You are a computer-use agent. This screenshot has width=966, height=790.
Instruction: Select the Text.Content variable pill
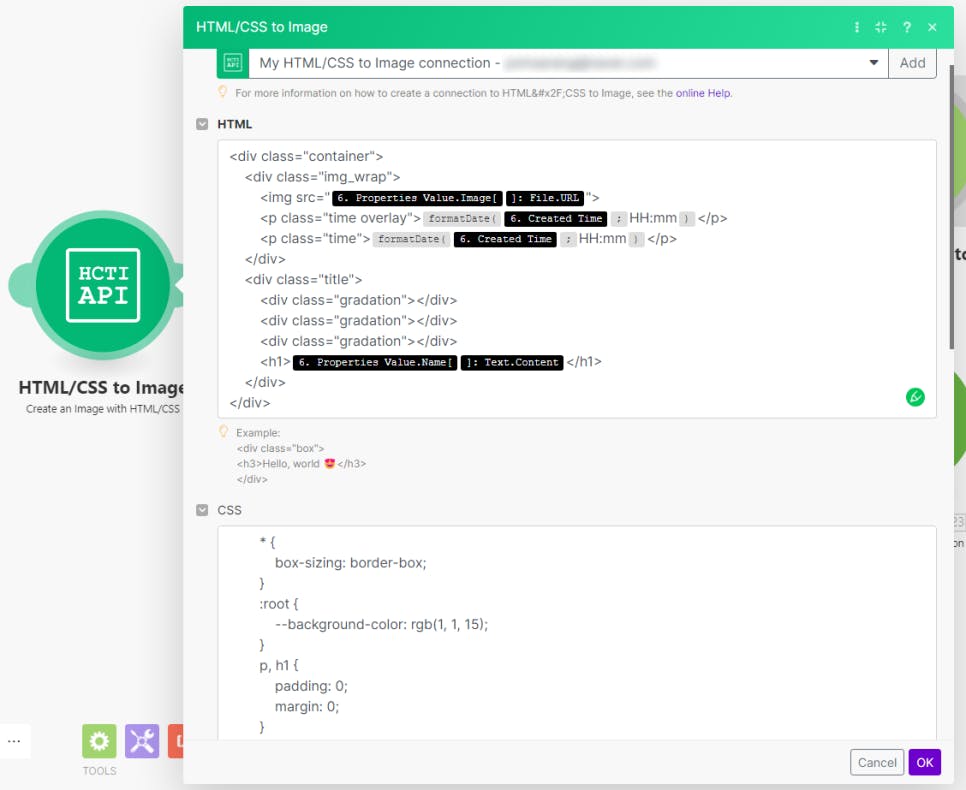(512, 362)
